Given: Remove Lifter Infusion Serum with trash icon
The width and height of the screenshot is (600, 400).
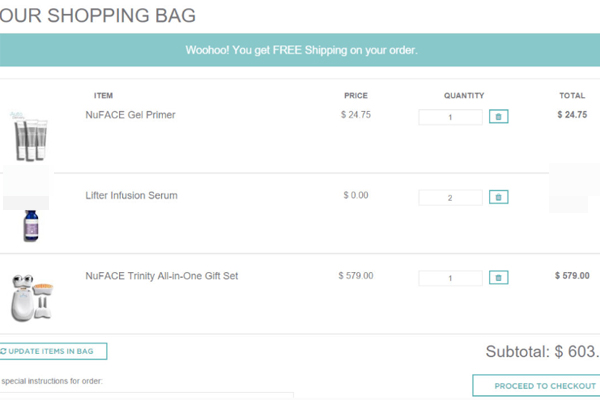Looking at the screenshot, I should (498, 197).
